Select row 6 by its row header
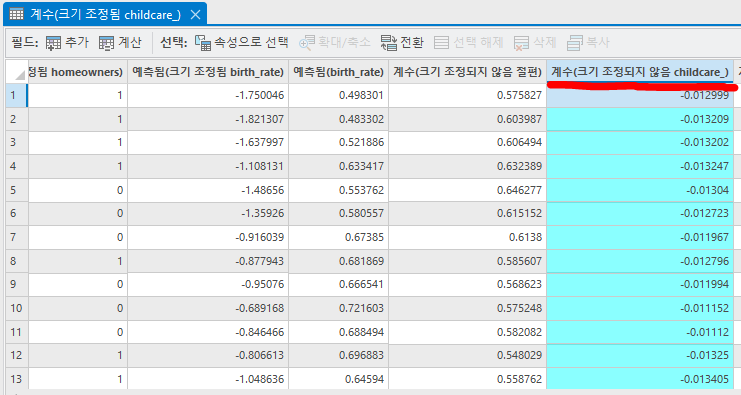 pyautogui.click(x=17, y=214)
